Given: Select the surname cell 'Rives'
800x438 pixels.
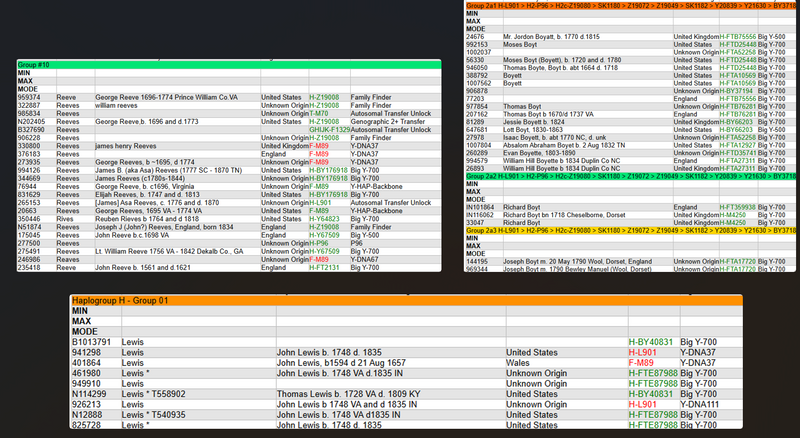Looking at the screenshot, I should pyautogui.click(x=65, y=219).
